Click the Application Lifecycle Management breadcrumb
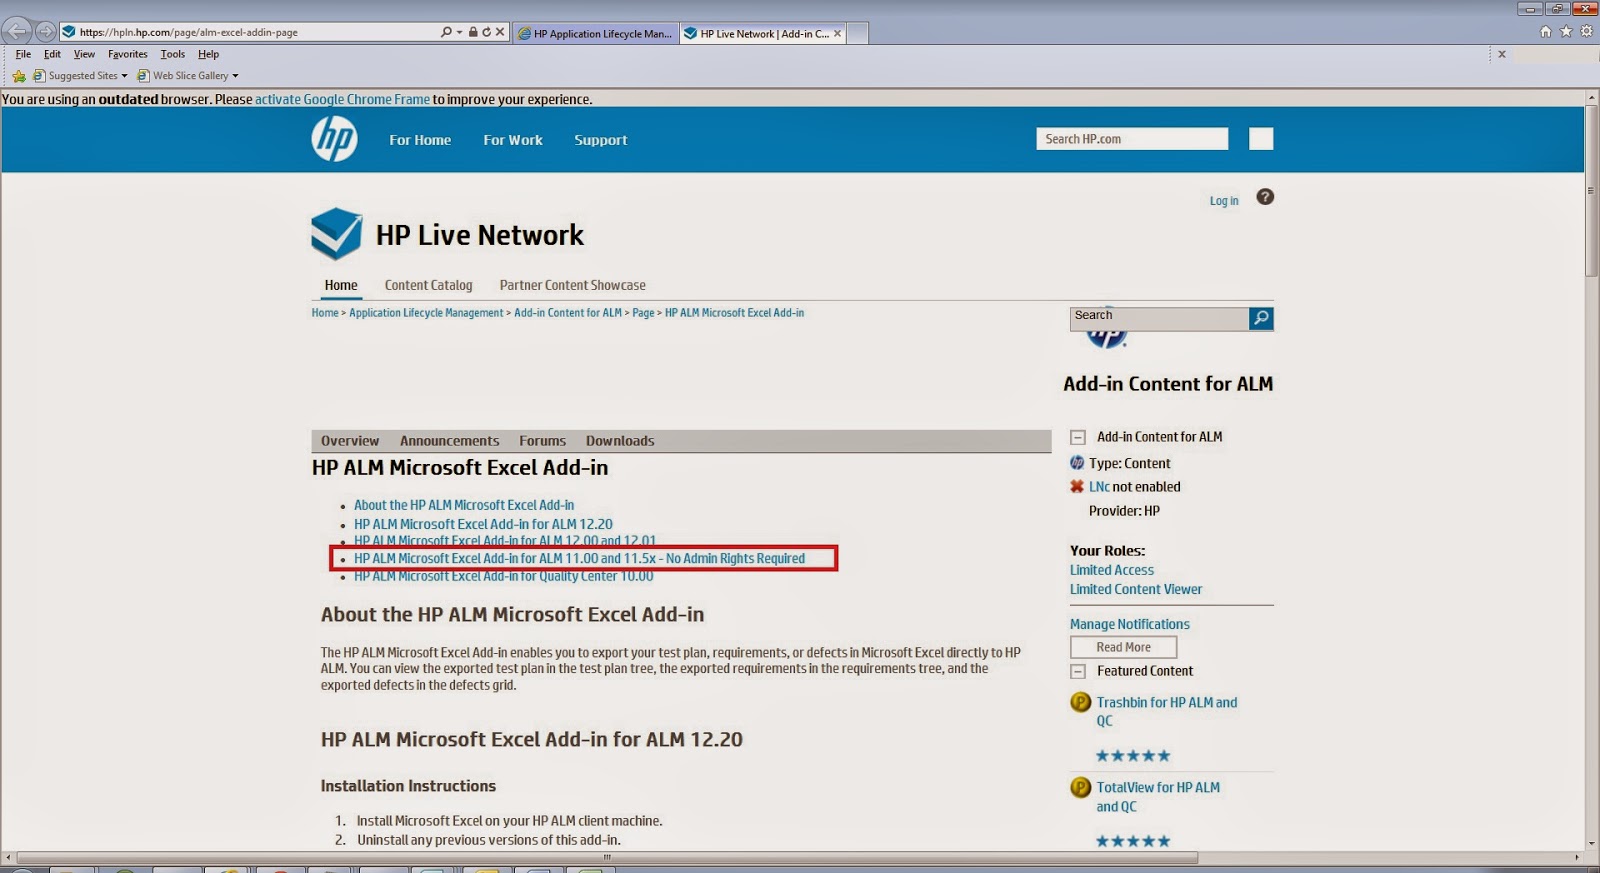The width and height of the screenshot is (1600, 873). (426, 313)
